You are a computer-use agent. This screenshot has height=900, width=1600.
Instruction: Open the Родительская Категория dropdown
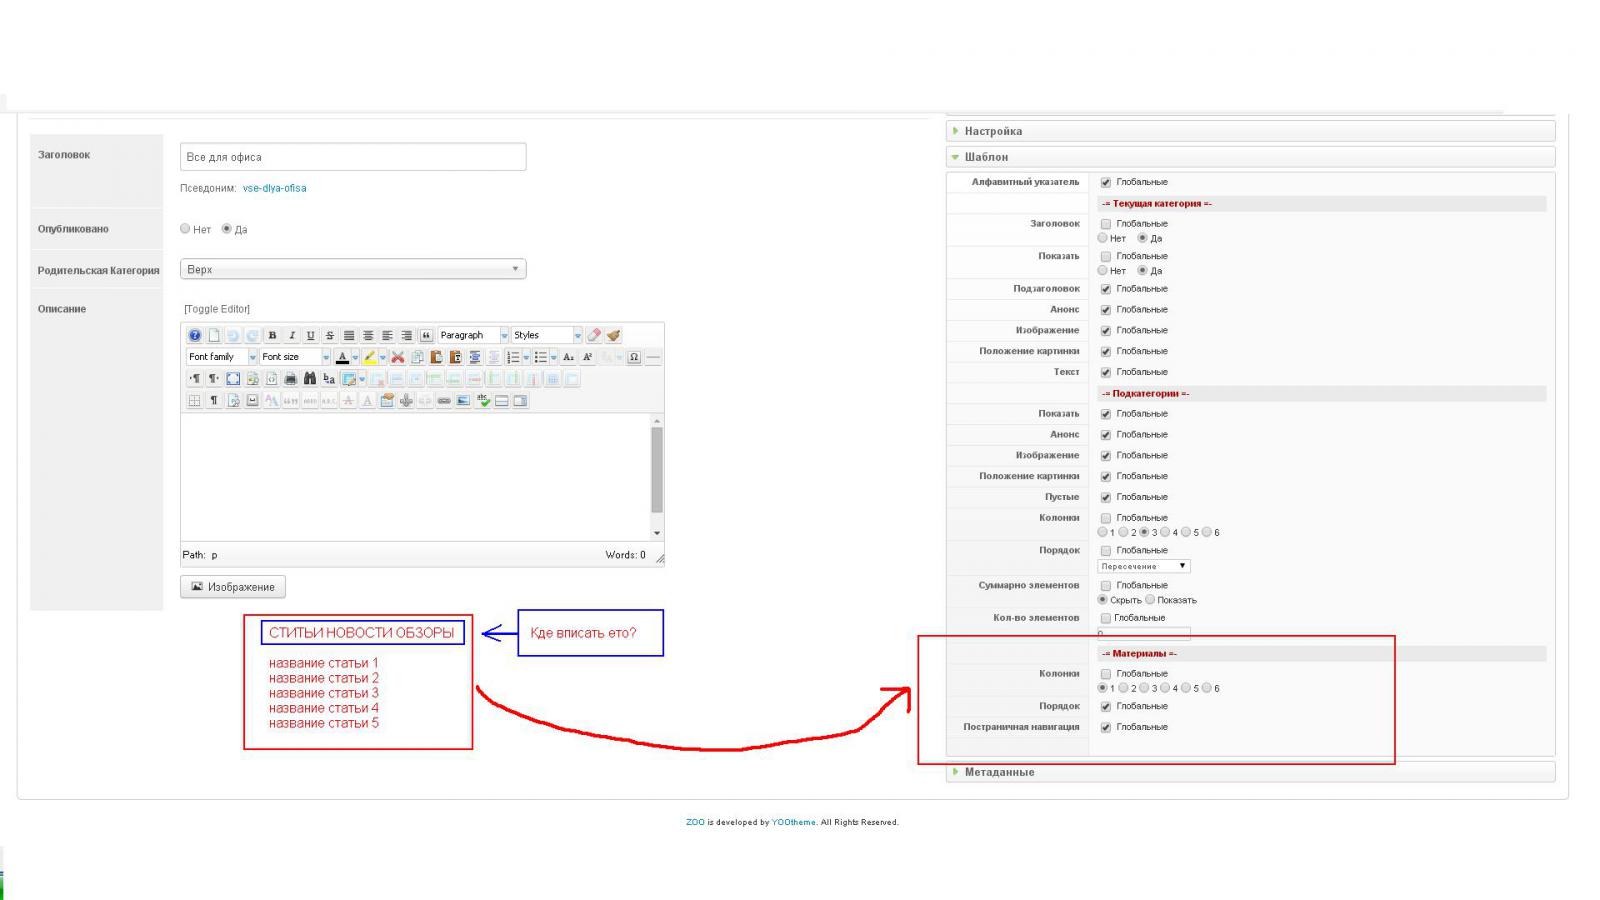(x=353, y=269)
